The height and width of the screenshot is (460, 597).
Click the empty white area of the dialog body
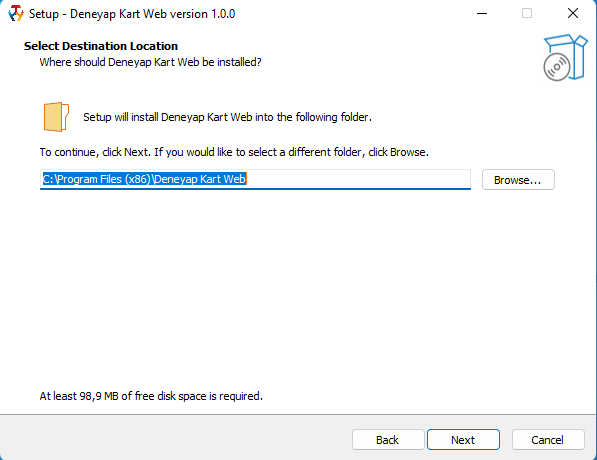(297, 289)
